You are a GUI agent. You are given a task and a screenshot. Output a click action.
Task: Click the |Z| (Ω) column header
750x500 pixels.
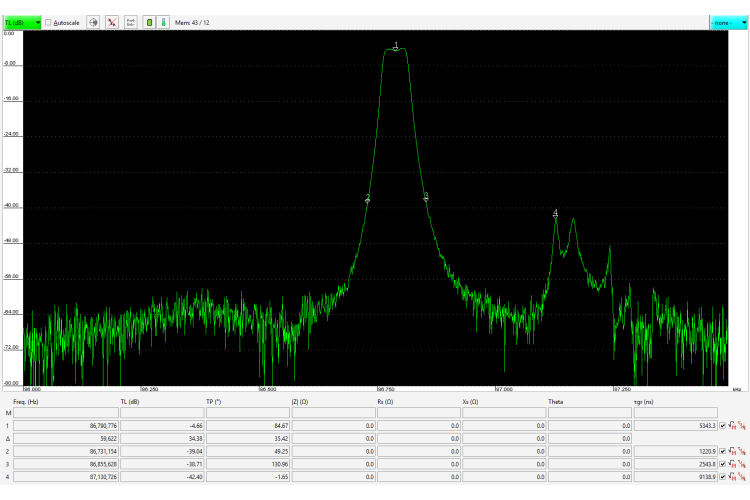(x=300, y=401)
